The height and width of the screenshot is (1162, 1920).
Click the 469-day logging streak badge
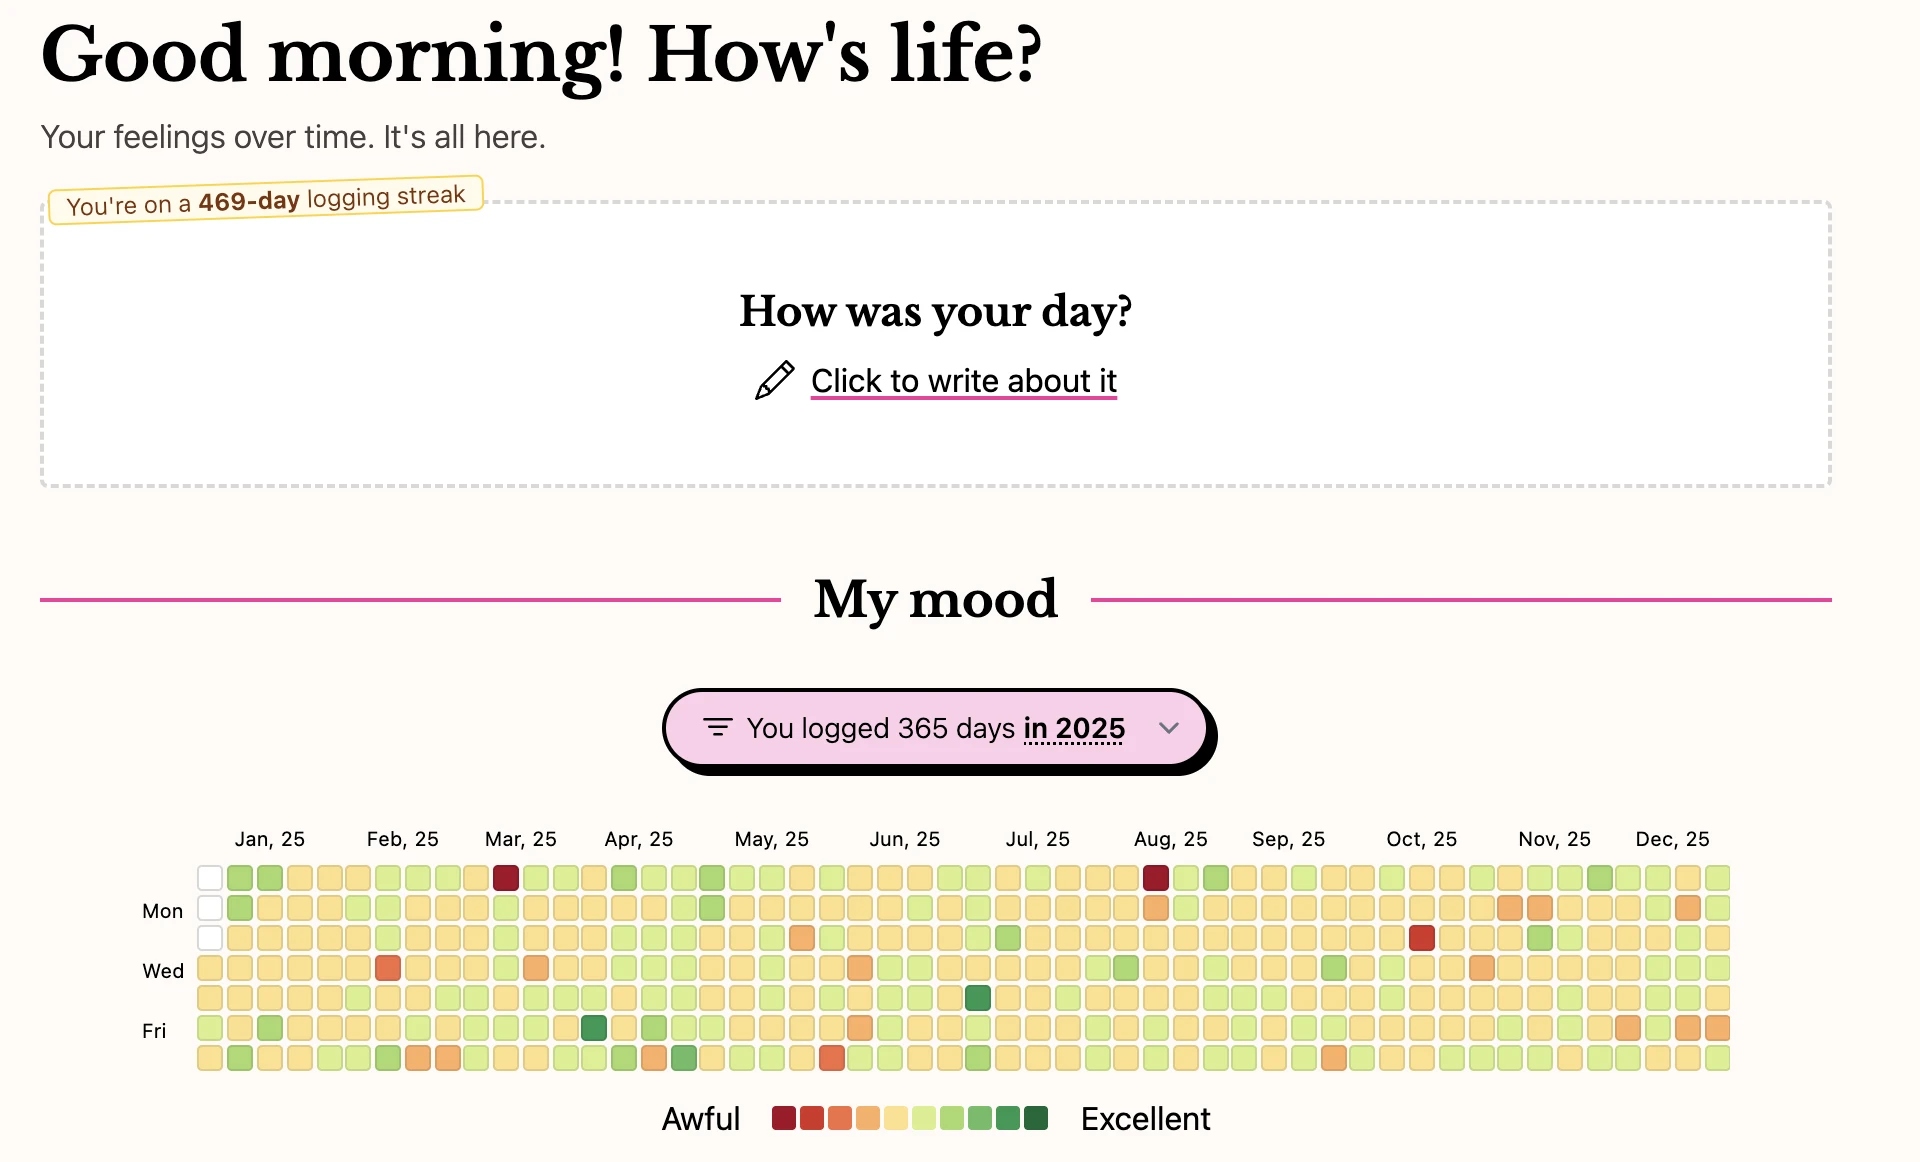(266, 200)
